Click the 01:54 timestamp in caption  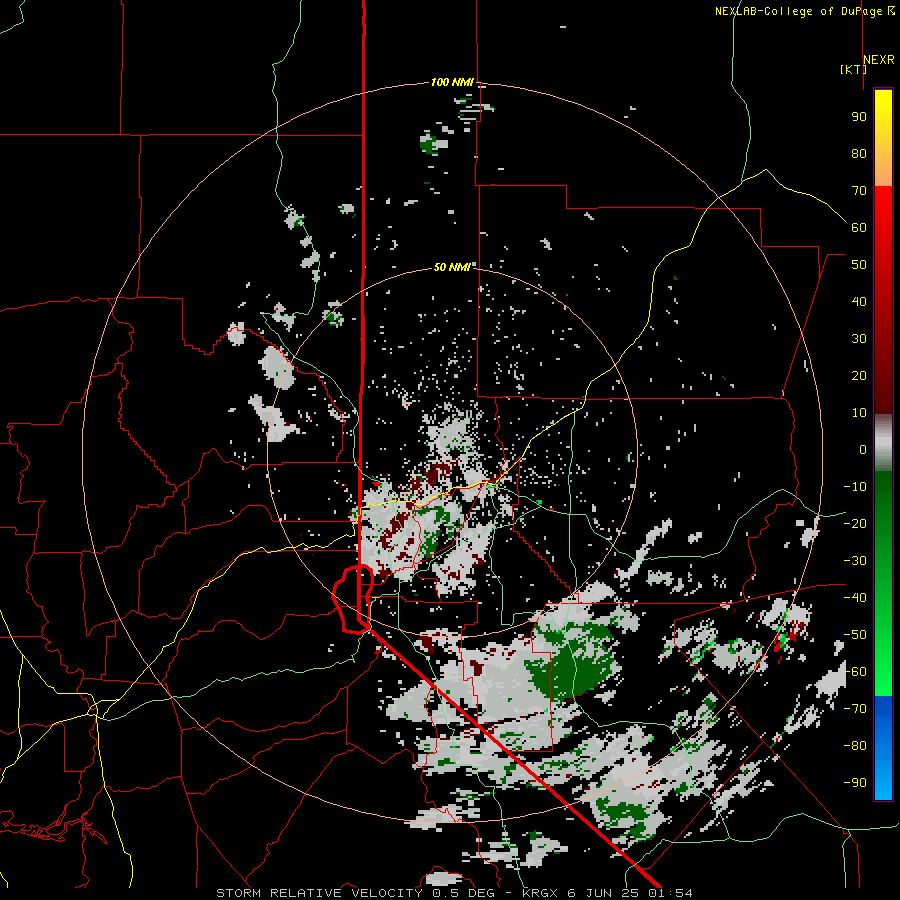(670, 893)
